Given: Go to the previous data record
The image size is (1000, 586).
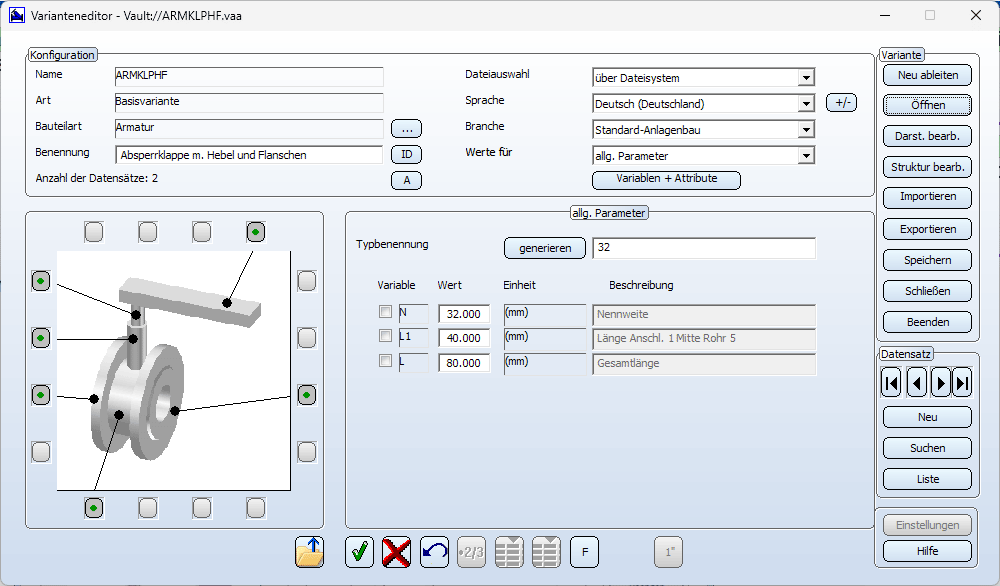Looking at the screenshot, I should tap(916, 383).
